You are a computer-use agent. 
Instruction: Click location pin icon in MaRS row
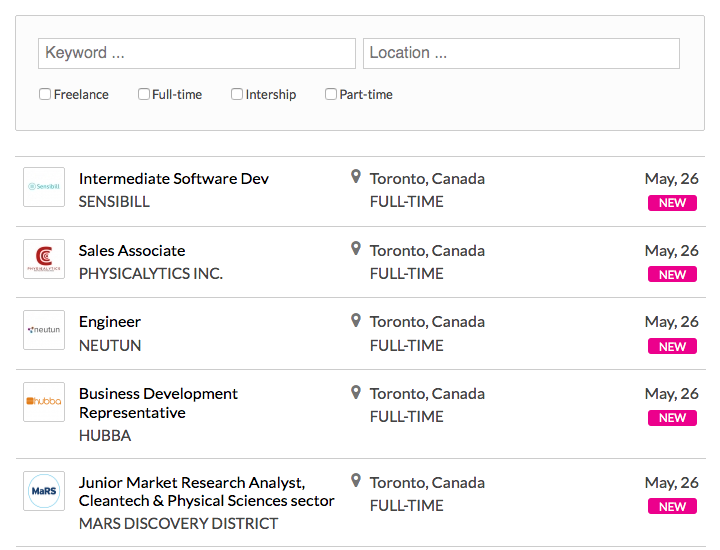(355, 480)
